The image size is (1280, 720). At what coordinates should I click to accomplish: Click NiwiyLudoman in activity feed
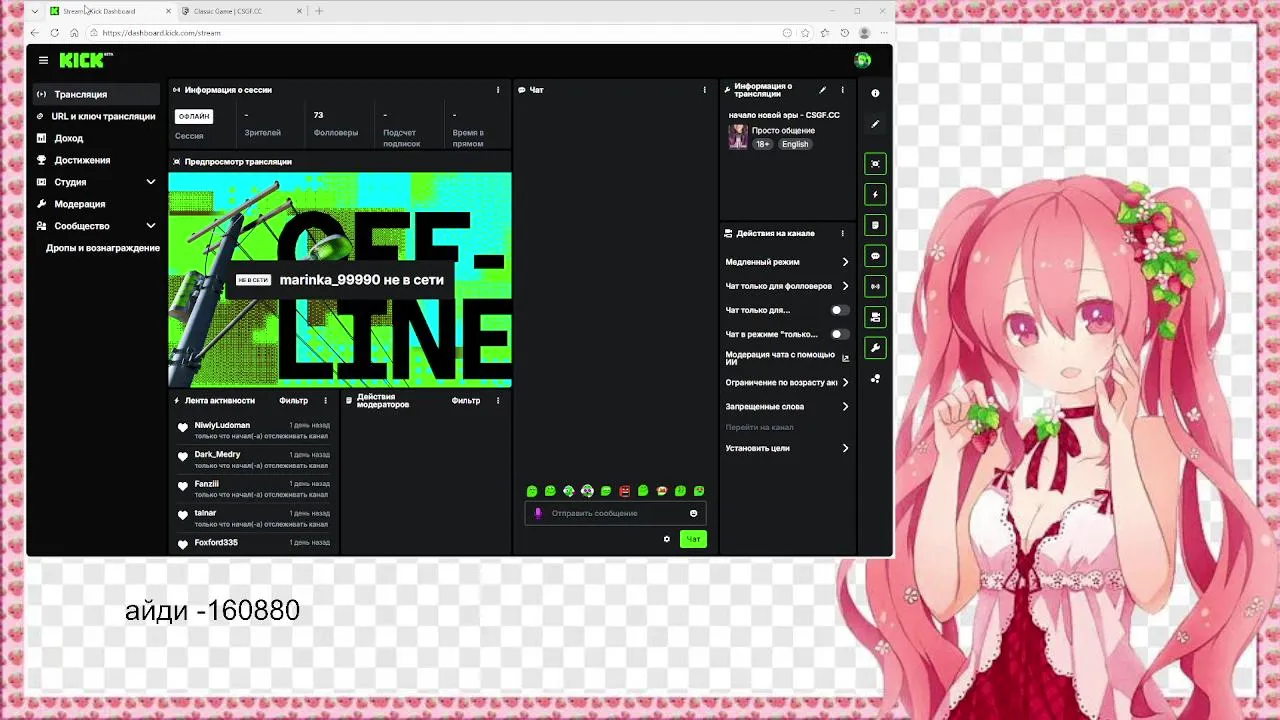click(x=222, y=425)
